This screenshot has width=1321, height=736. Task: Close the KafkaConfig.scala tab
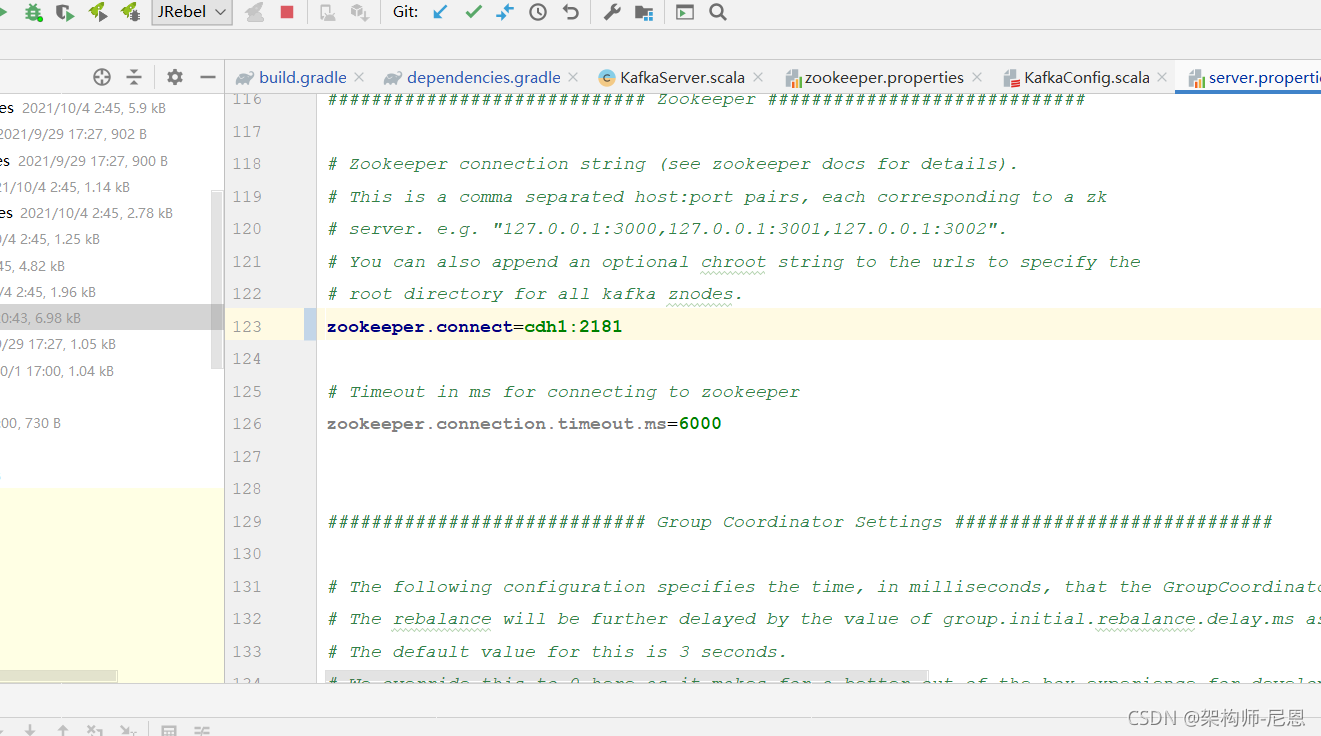[1162, 77]
